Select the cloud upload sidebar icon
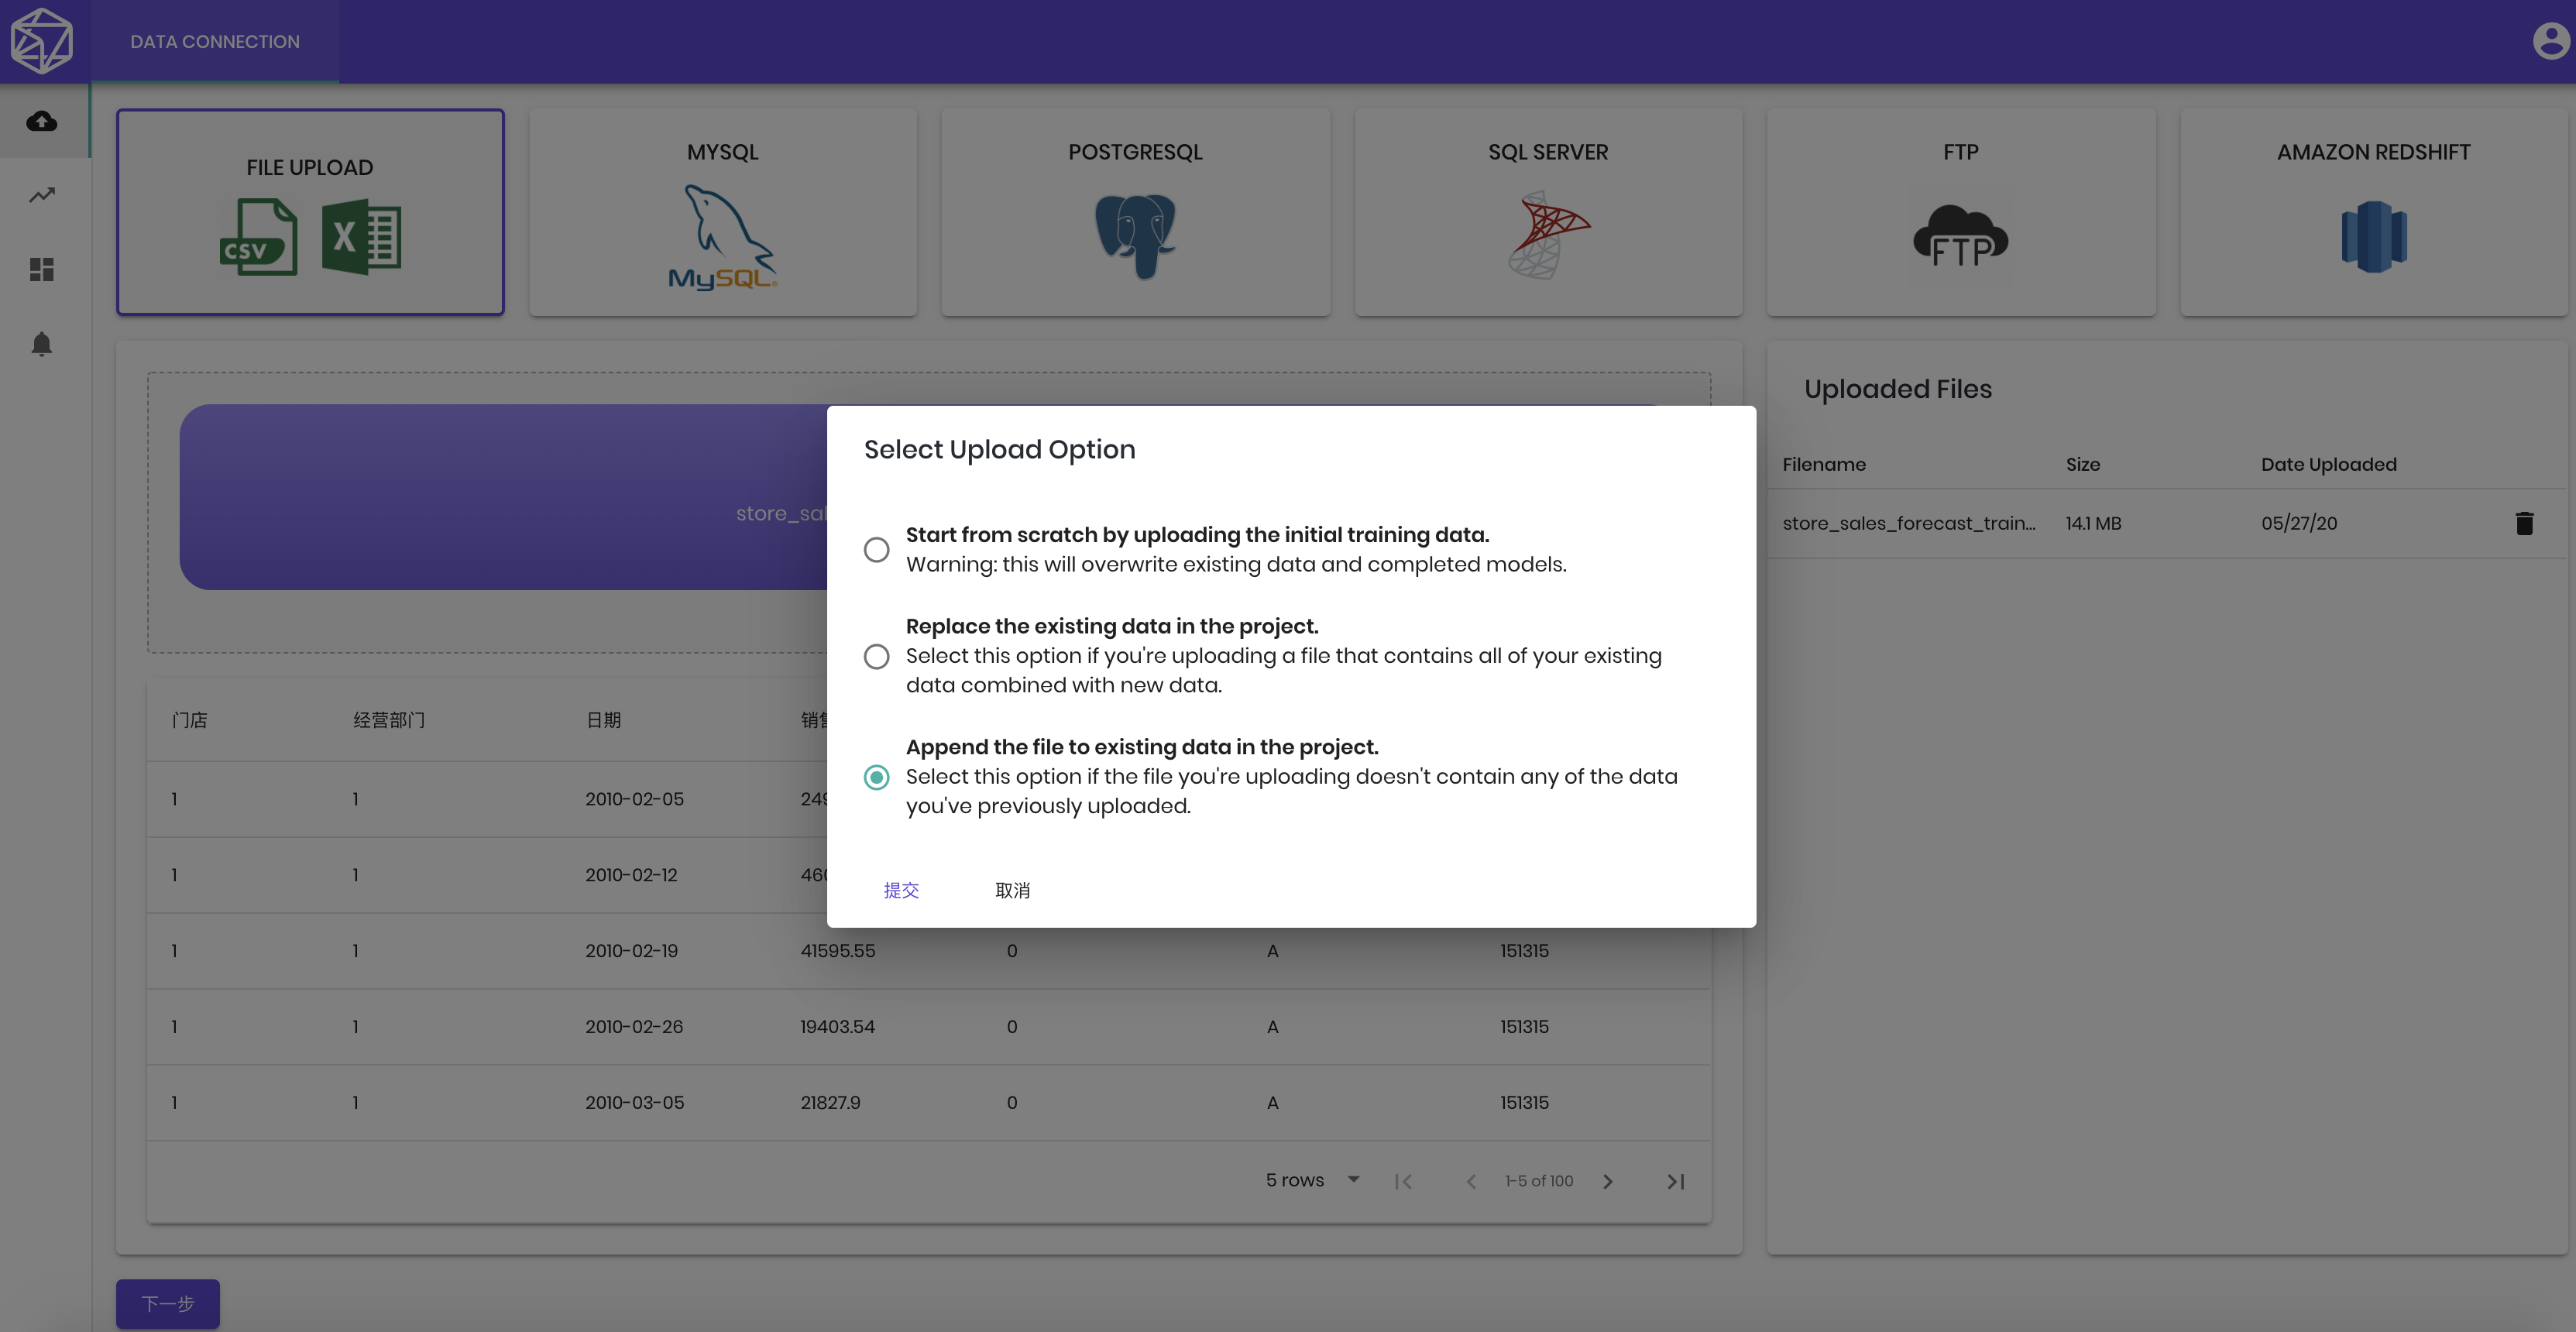Image resolution: width=2576 pixels, height=1332 pixels. [42, 121]
